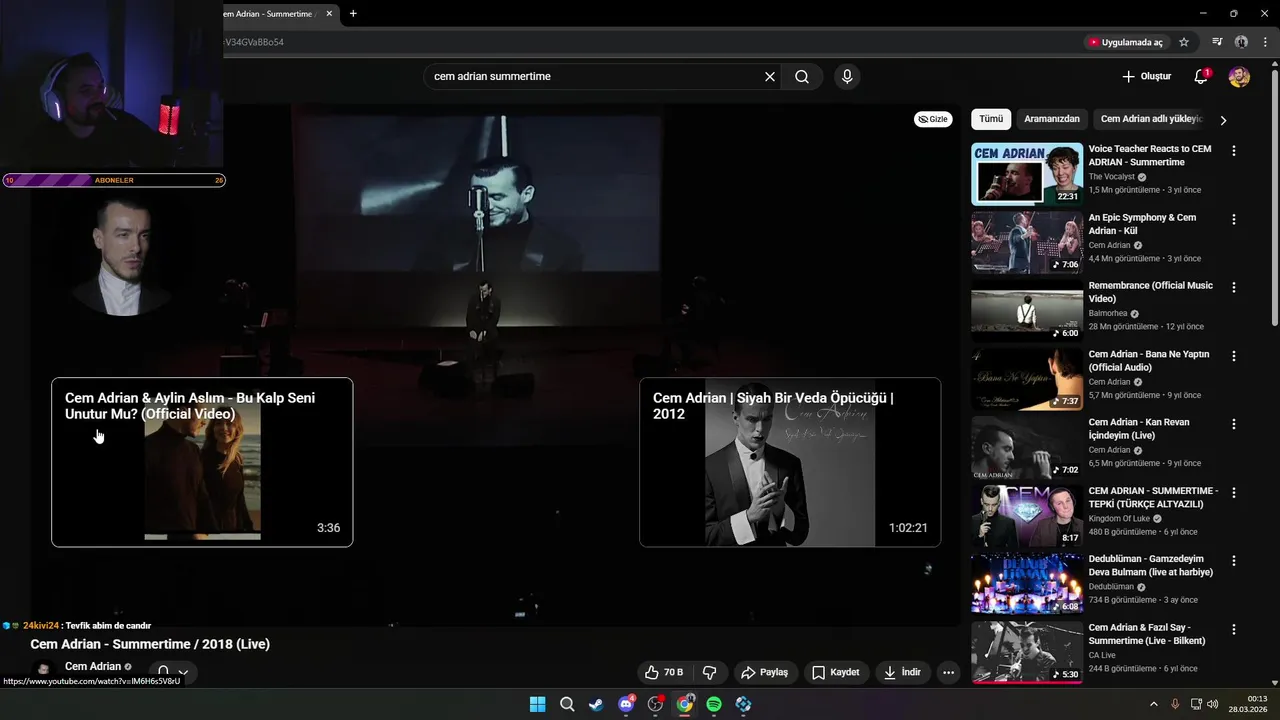
Task: Open Spotify from the taskbar
Action: pyautogui.click(x=714, y=704)
